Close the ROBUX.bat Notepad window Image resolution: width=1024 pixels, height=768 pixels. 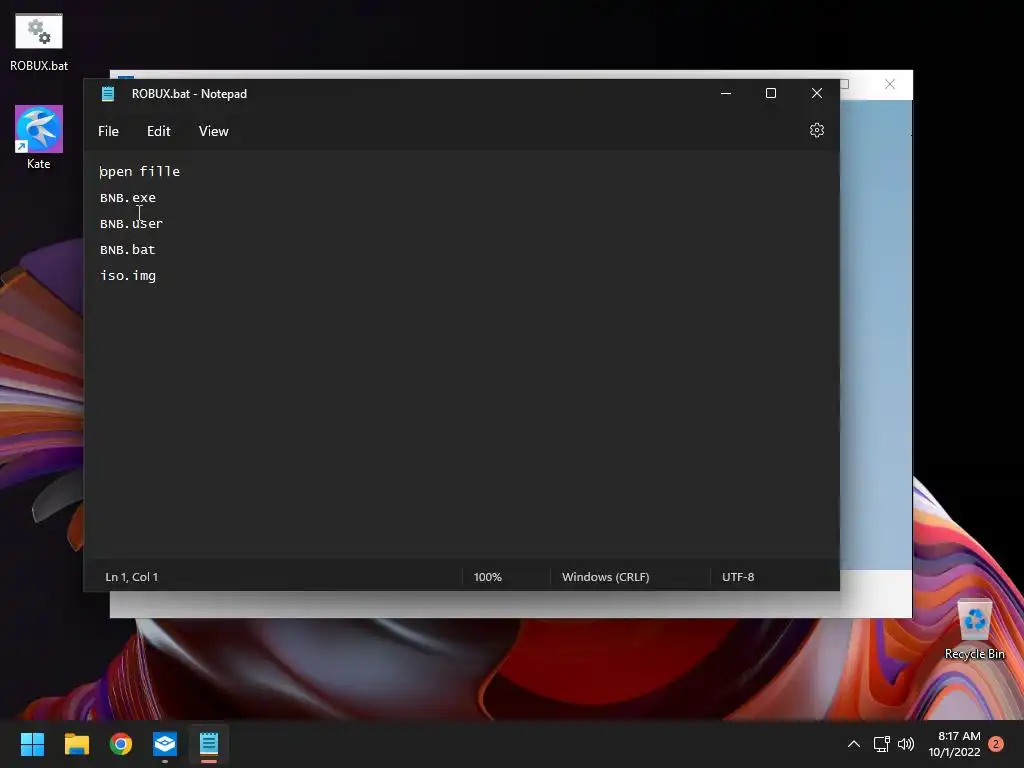point(816,93)
